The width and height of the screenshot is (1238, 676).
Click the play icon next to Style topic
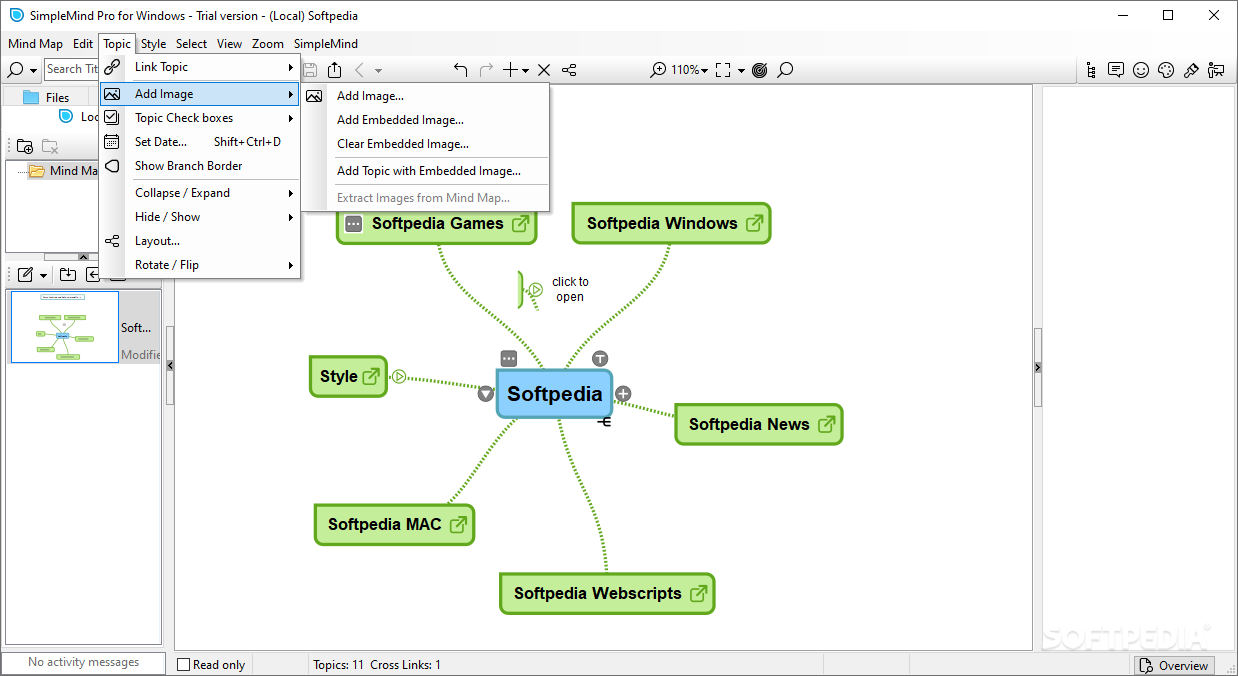(x=399, y=377)
